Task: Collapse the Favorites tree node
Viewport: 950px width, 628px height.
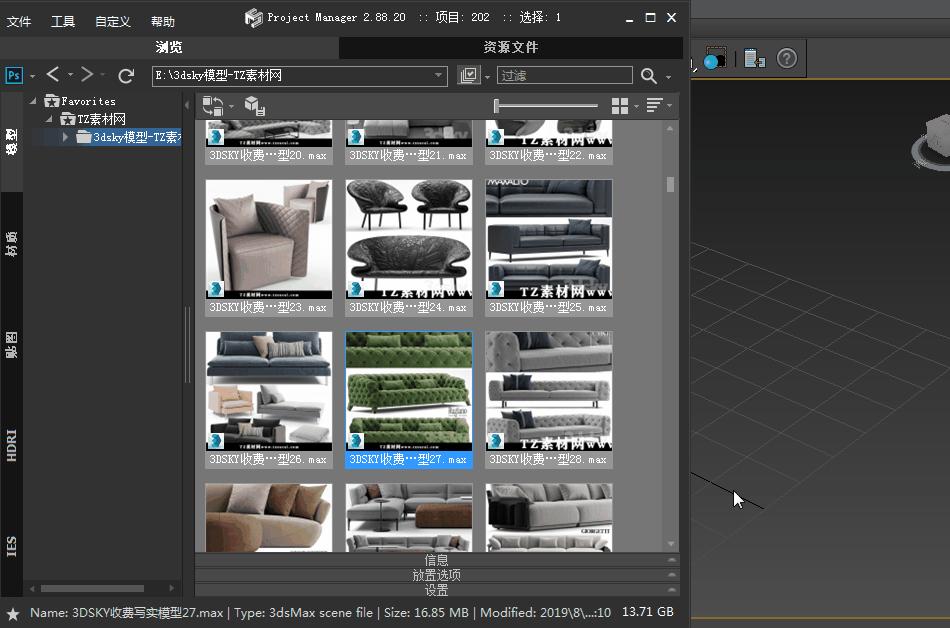Action: tap(33, 100)
